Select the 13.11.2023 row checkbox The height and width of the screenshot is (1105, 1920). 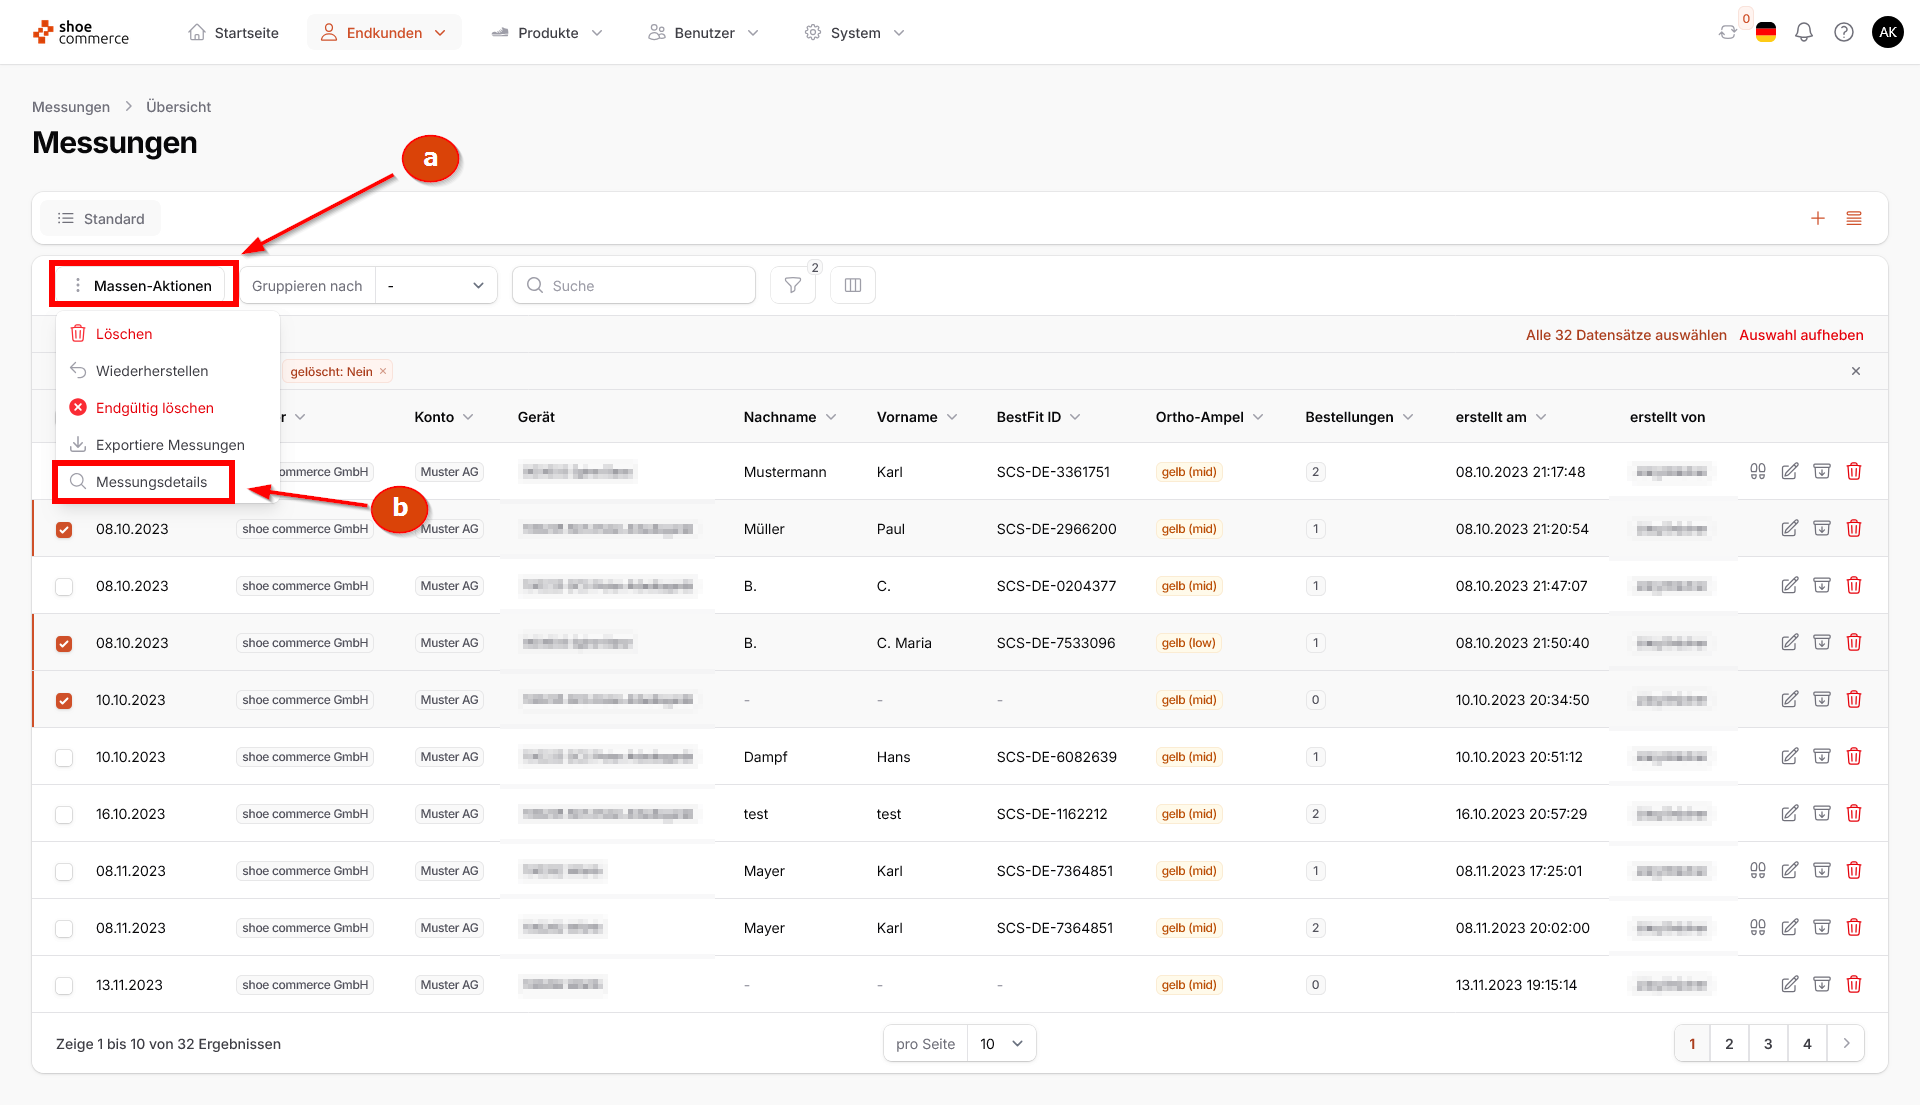coord(64,985)
